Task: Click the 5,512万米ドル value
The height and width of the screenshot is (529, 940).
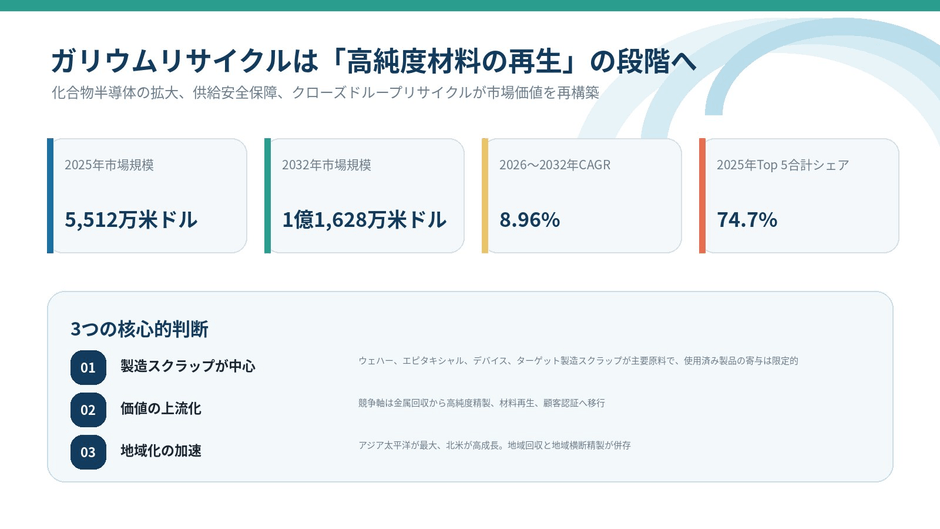Action: pyautogui.click(x=131, y=220)
